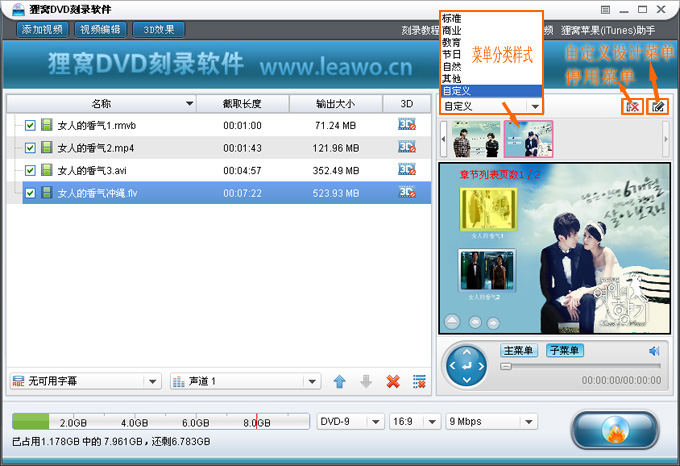The width and height of the screenshot is (680, 466).
Task: Click the next page round arrow in preview
Action: 493,323
